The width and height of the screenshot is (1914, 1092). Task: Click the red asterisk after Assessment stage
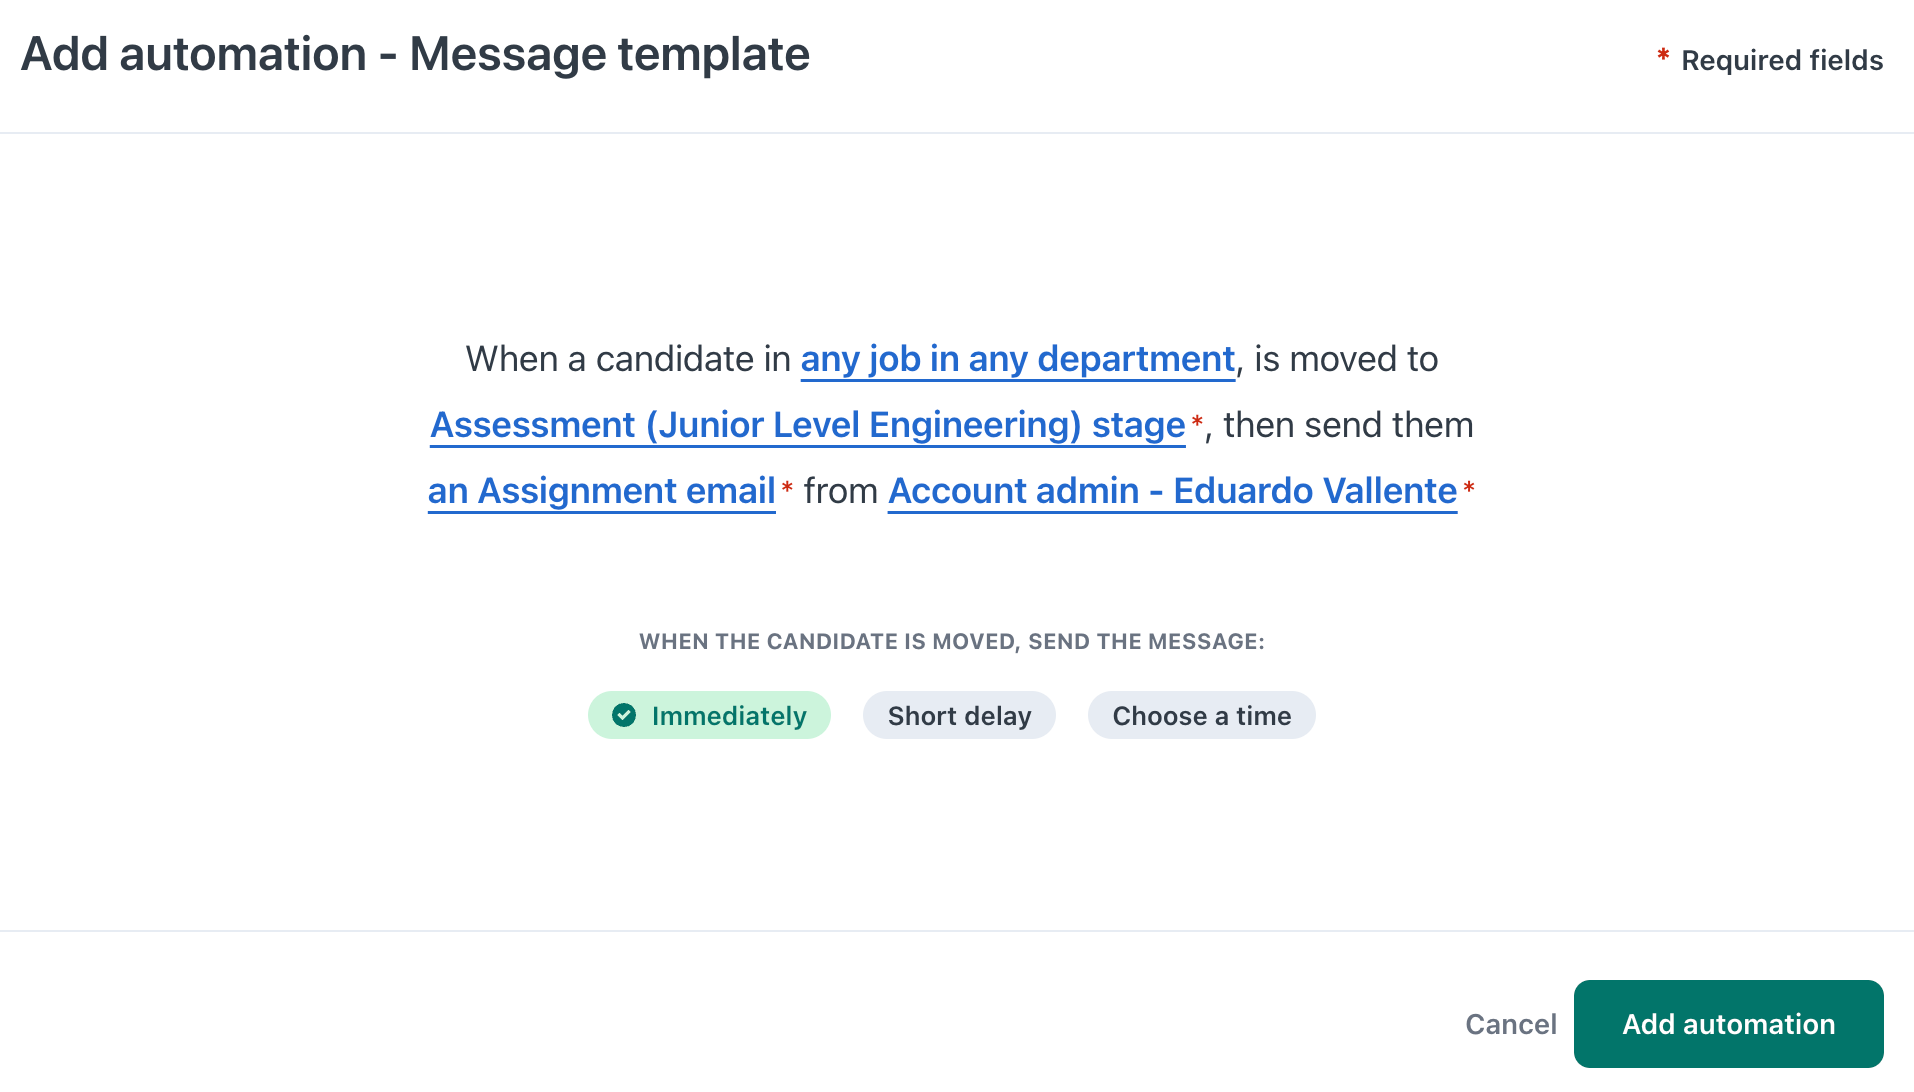tap(1197, 421)
